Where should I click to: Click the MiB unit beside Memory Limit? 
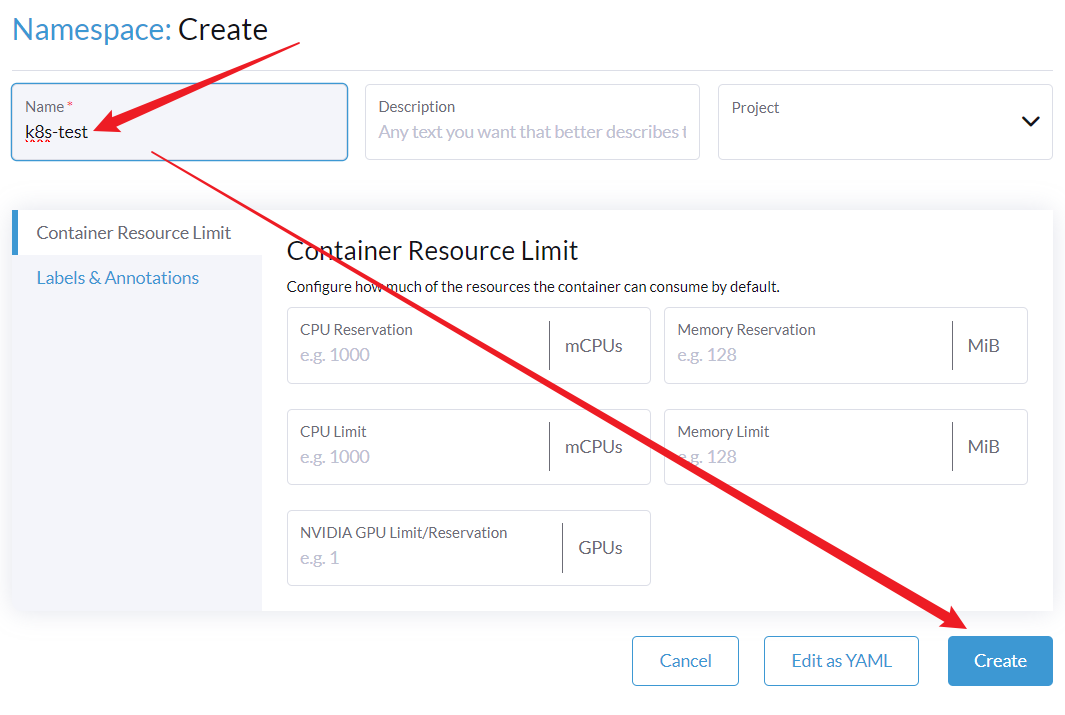[983, 447]
